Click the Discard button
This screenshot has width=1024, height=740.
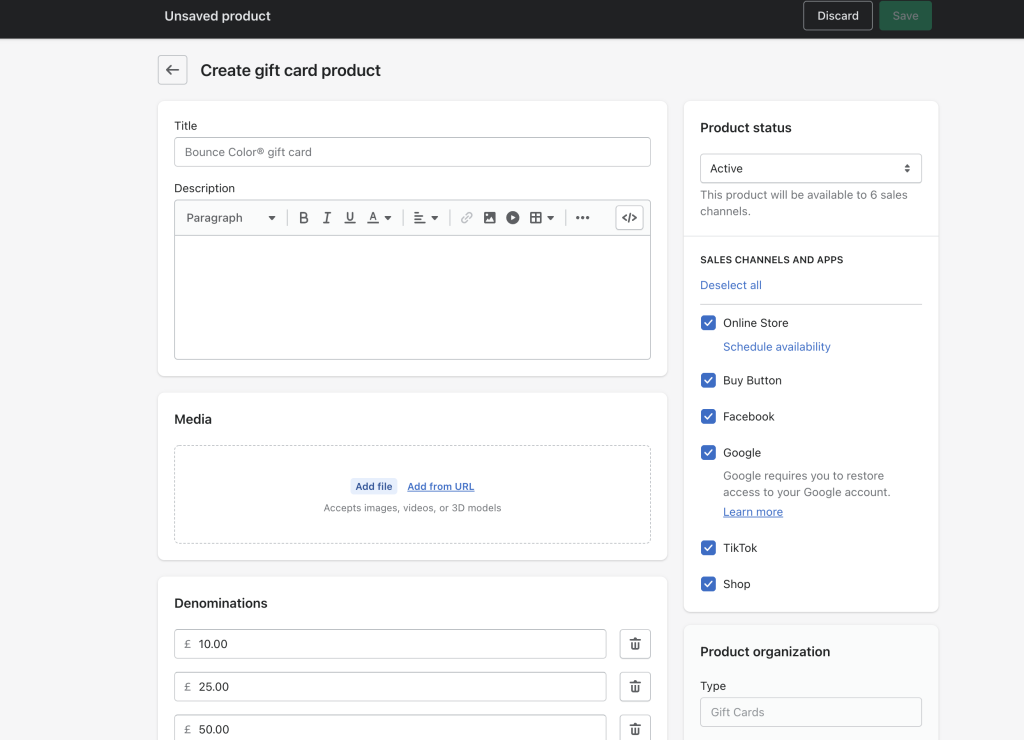838,16
